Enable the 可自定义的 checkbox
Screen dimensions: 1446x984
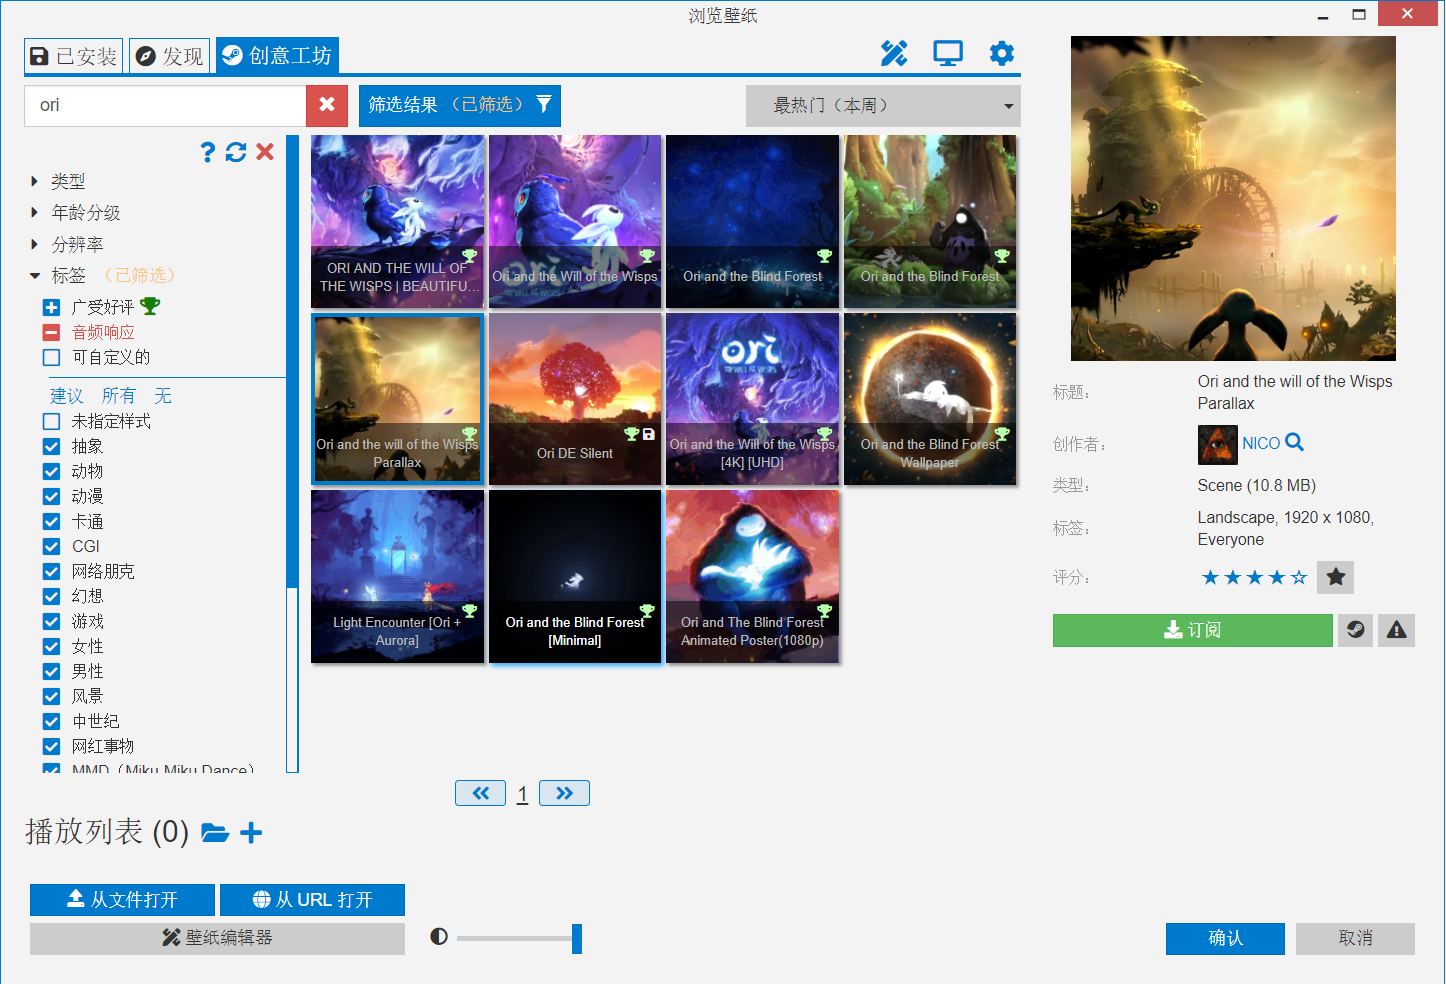(x=52, y=357)
